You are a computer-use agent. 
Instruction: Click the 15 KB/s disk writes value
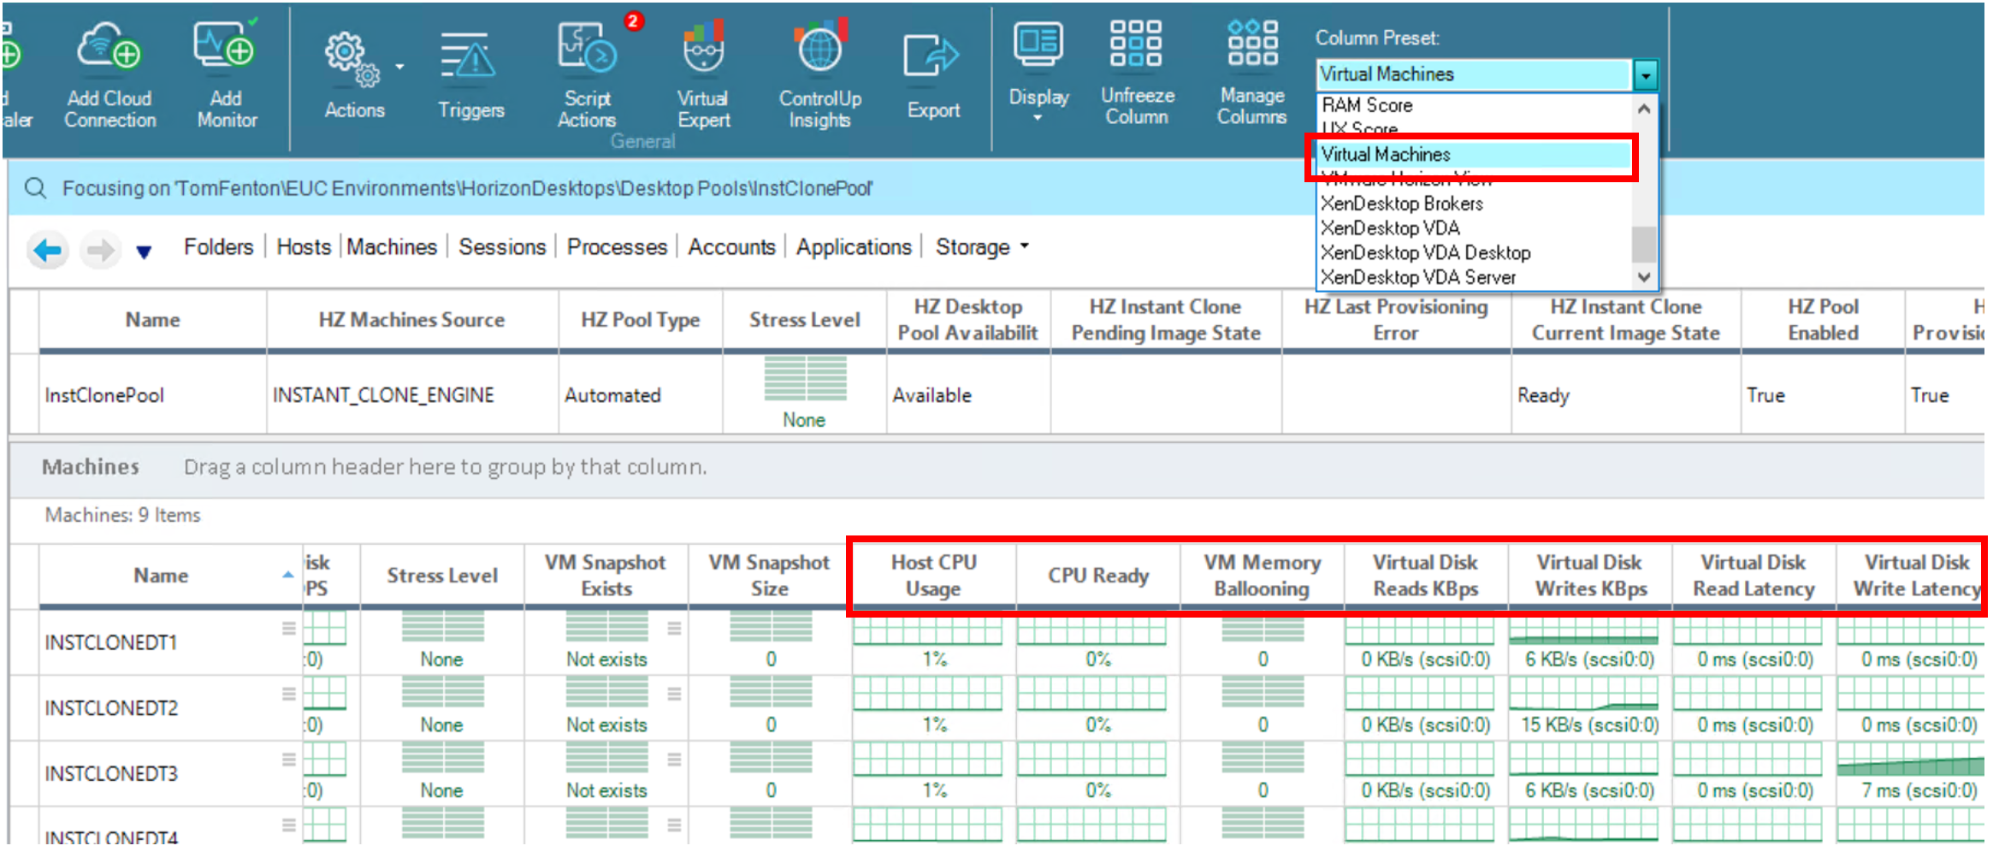tap(1590, 725)
